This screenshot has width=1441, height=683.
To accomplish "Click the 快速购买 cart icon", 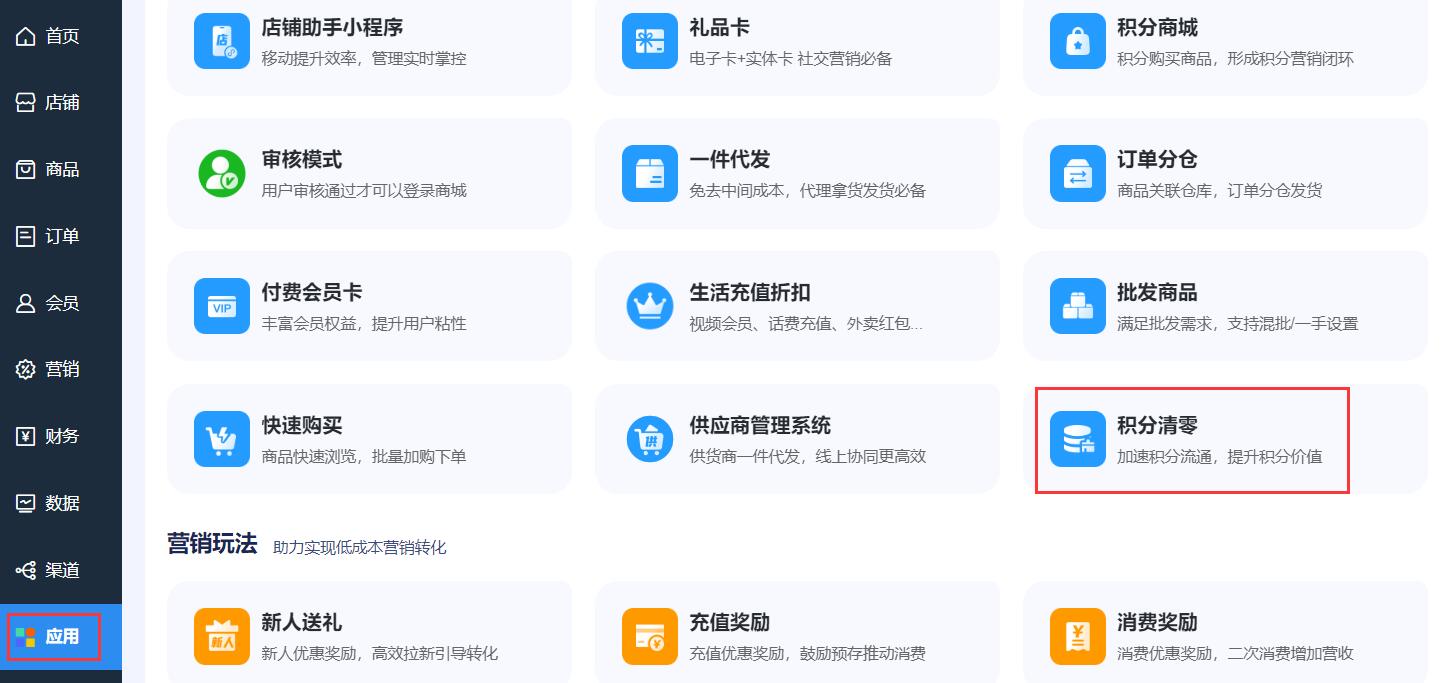I will click(222, 439).
